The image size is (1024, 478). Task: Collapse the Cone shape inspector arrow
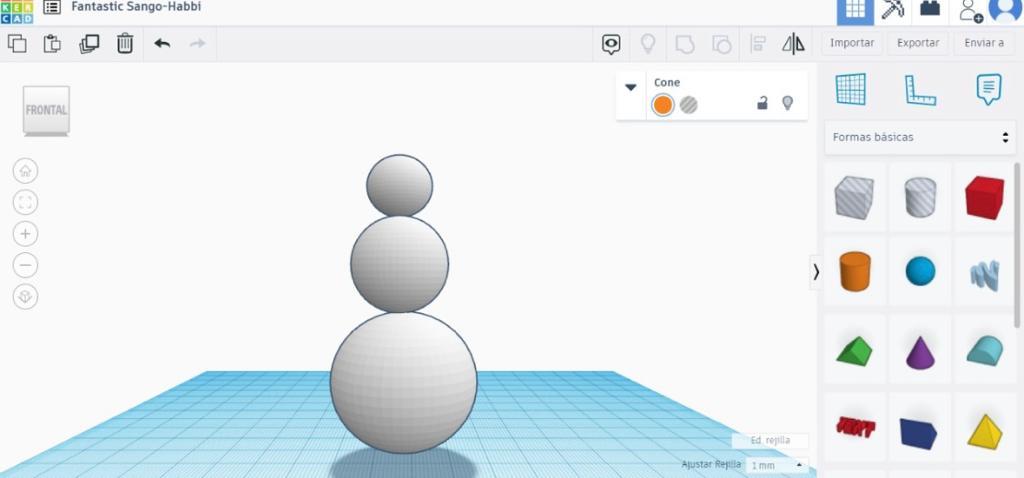click(x=631, y=87)
